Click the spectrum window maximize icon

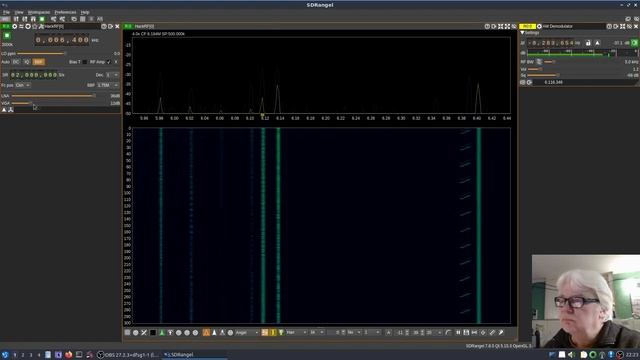click(507, 26)
